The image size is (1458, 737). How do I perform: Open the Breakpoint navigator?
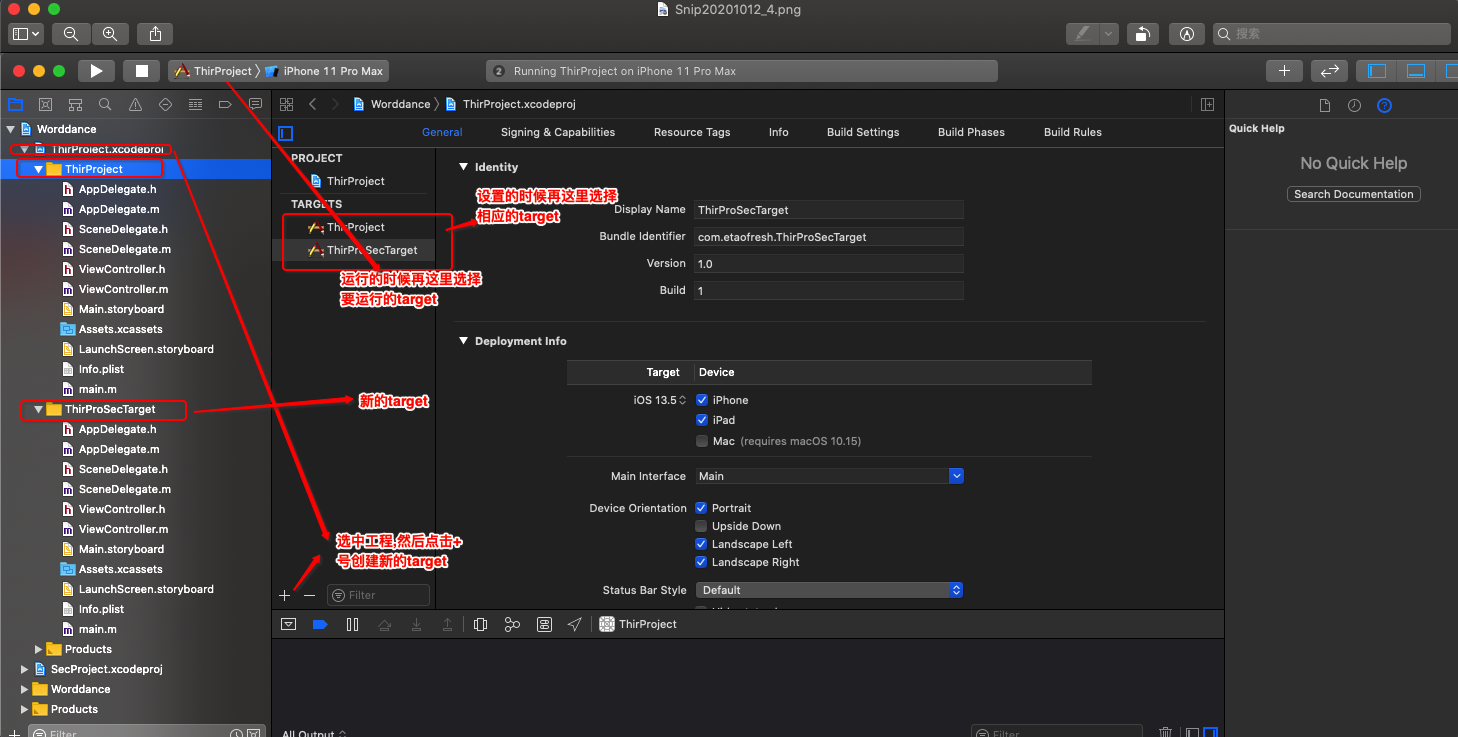pyautogui.click(x=225, y=104)
